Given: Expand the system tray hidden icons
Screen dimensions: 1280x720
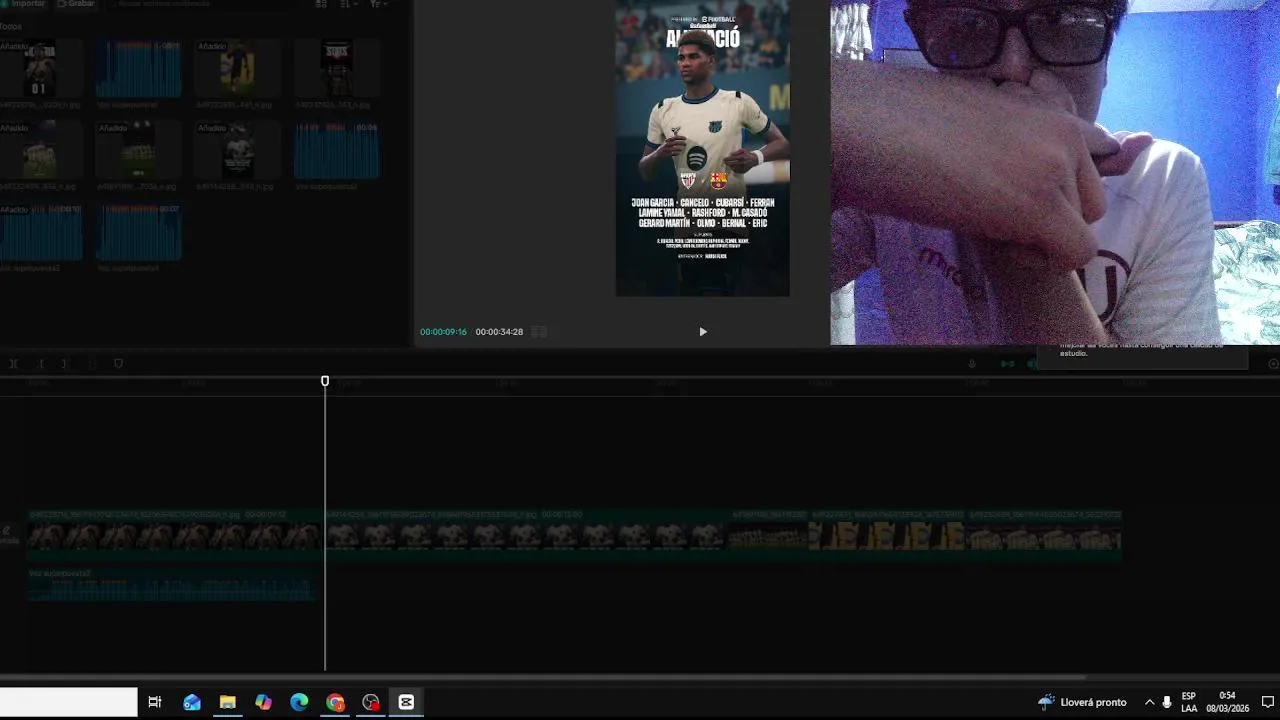Looking at the screenshot, I should point(1149,702).
